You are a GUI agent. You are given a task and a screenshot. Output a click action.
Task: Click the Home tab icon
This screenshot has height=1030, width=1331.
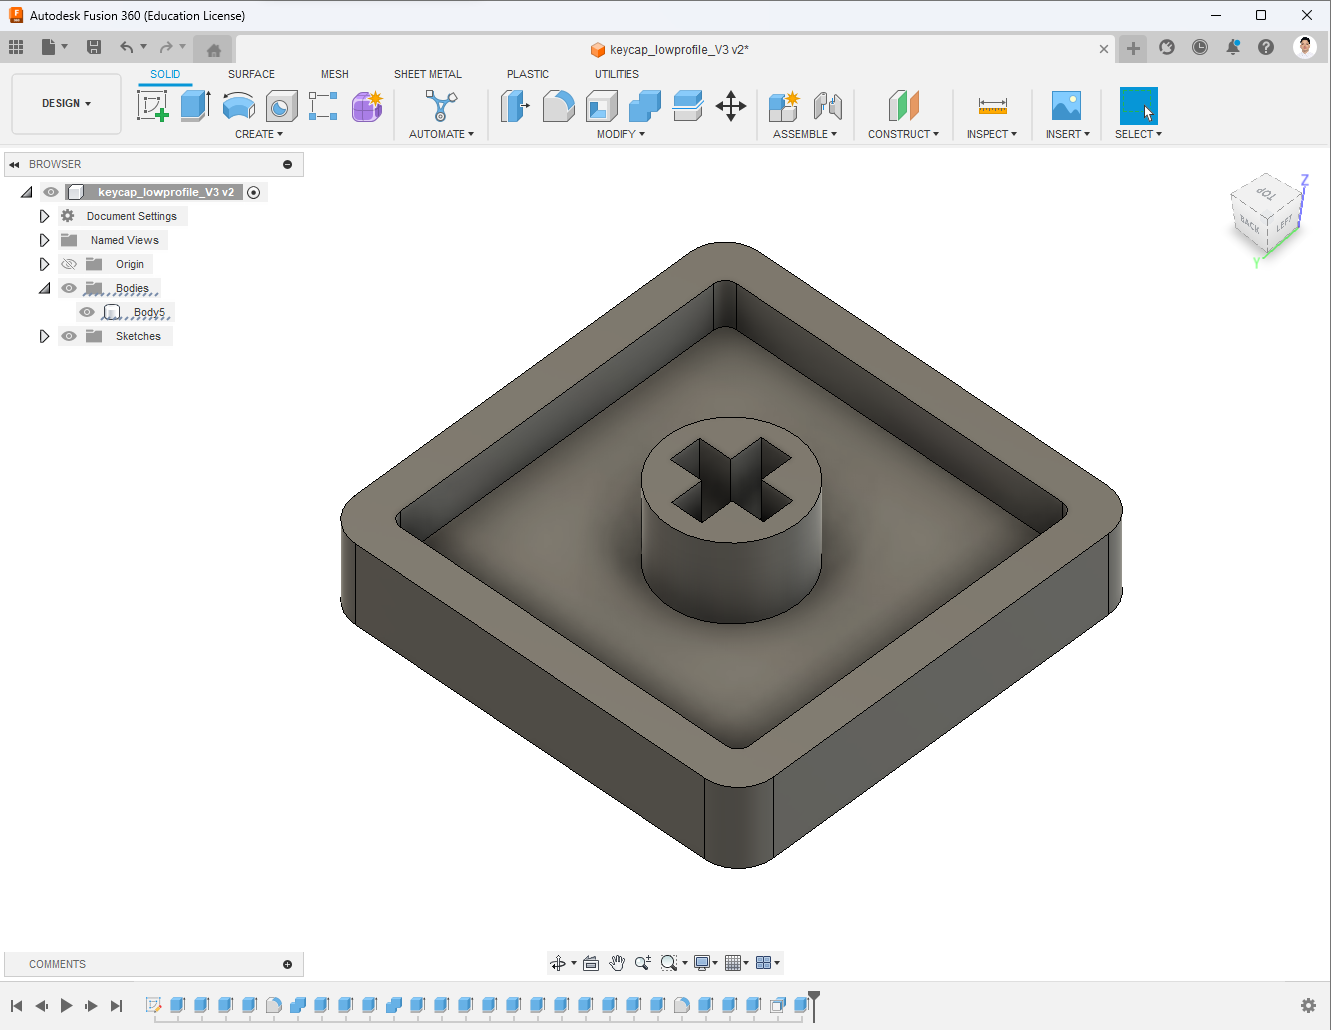(213, 50)
